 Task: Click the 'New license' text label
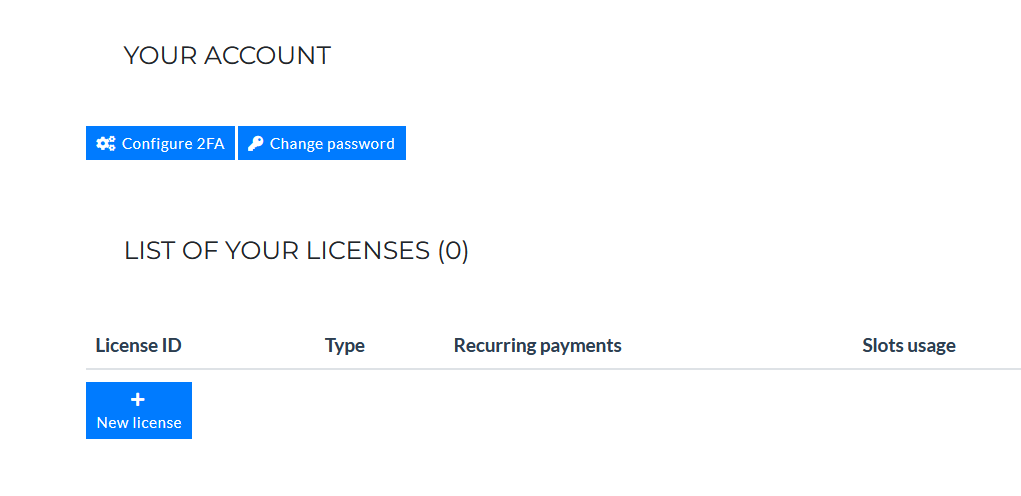click(x=139, y=423)
